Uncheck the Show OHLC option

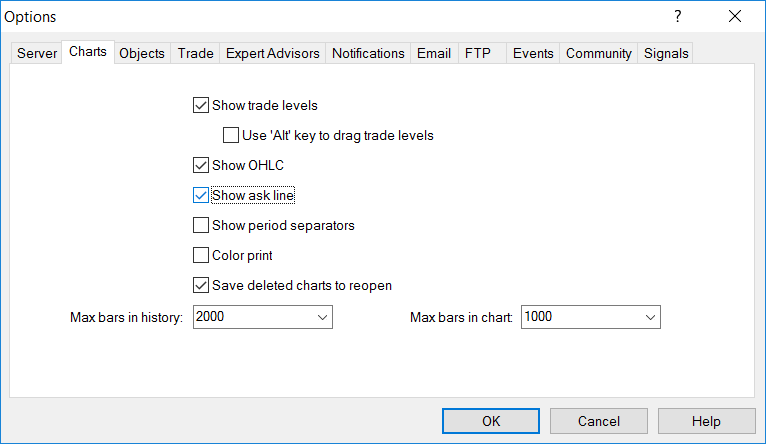coord(200,165)
